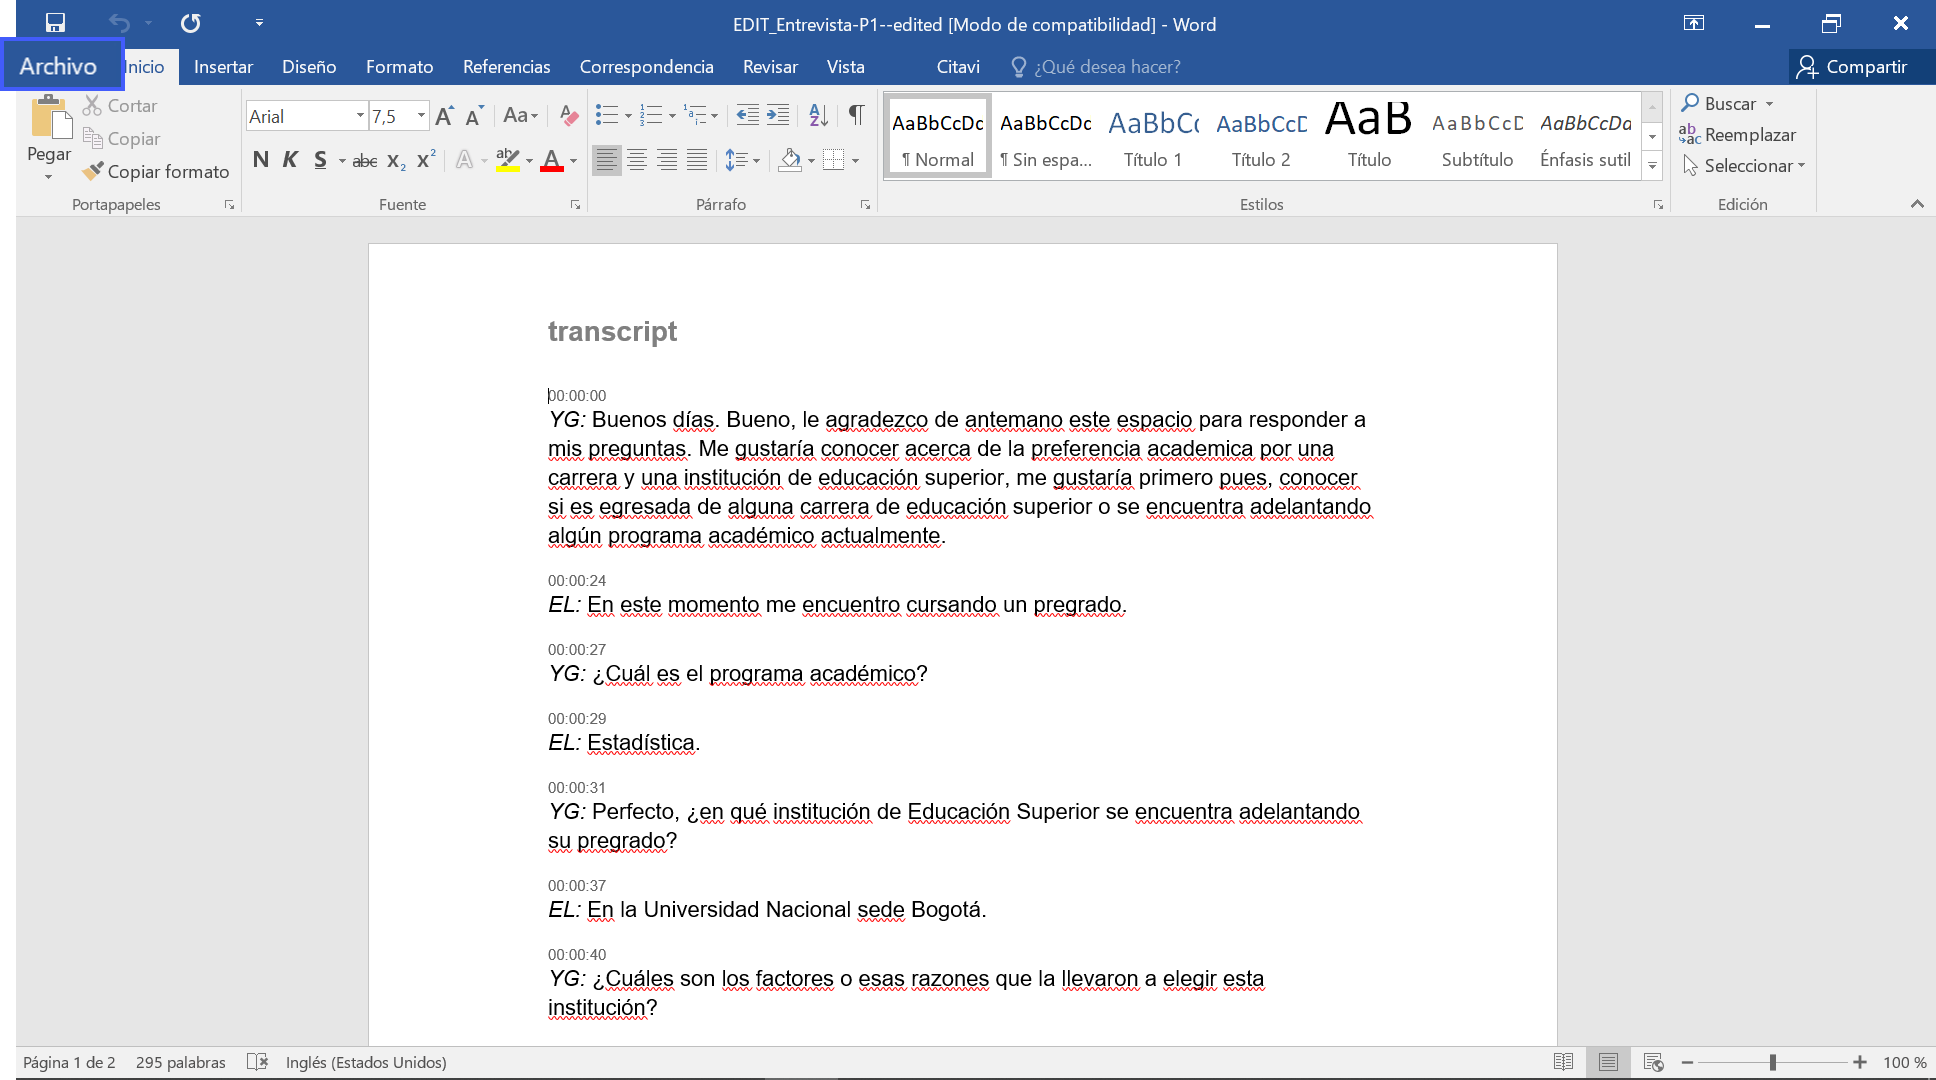Switch to the Revisar tab

point(770,66)
